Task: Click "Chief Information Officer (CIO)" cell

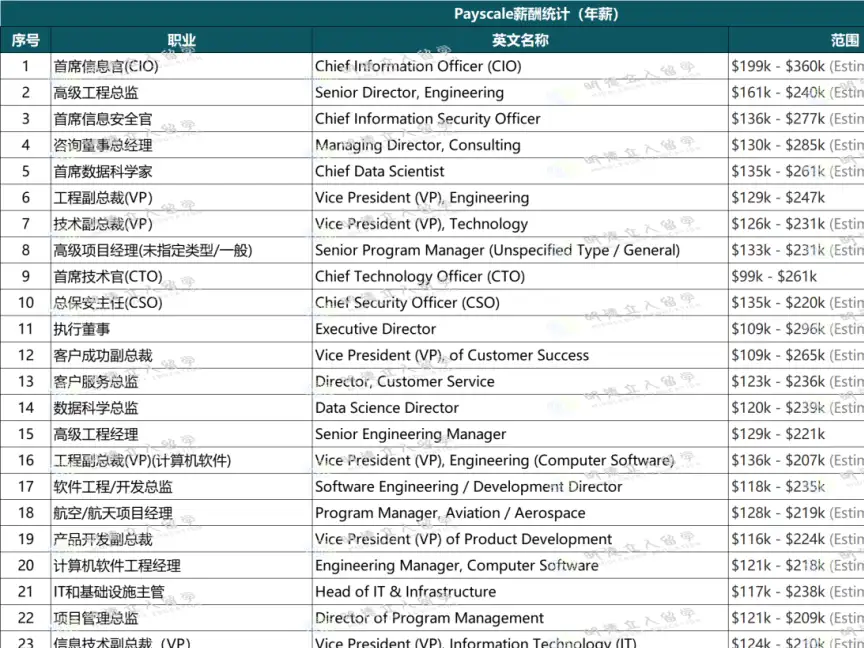Action: tap(520, 66)
